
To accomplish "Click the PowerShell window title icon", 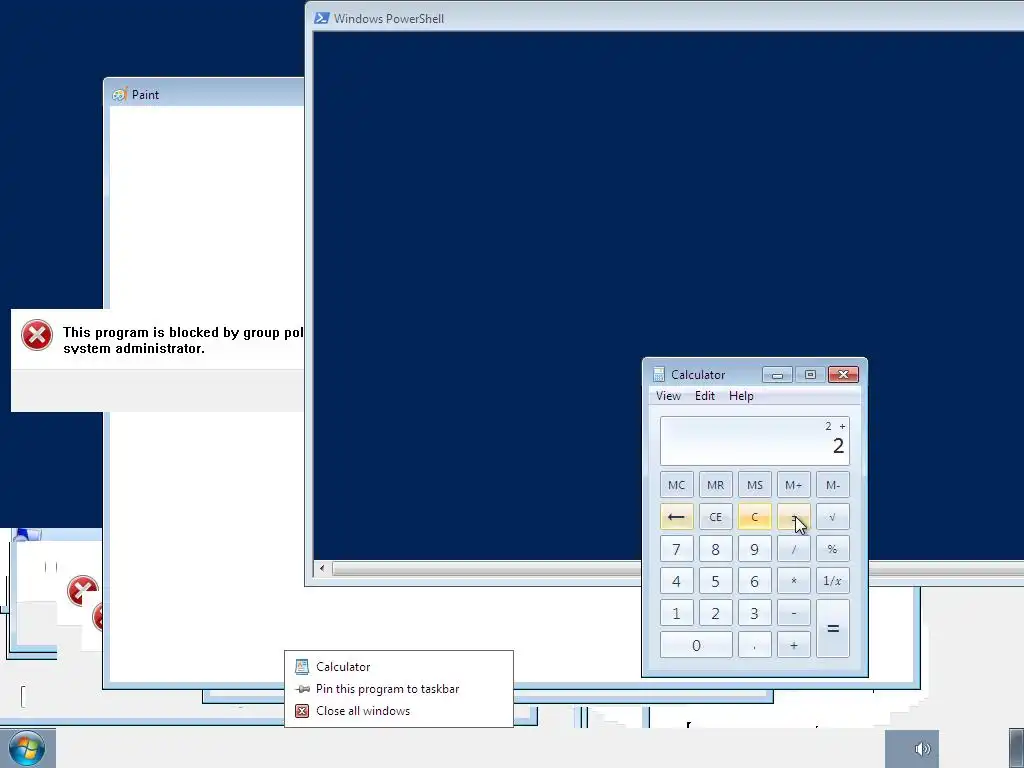I will pyautogui.click(x=321, y=18).
